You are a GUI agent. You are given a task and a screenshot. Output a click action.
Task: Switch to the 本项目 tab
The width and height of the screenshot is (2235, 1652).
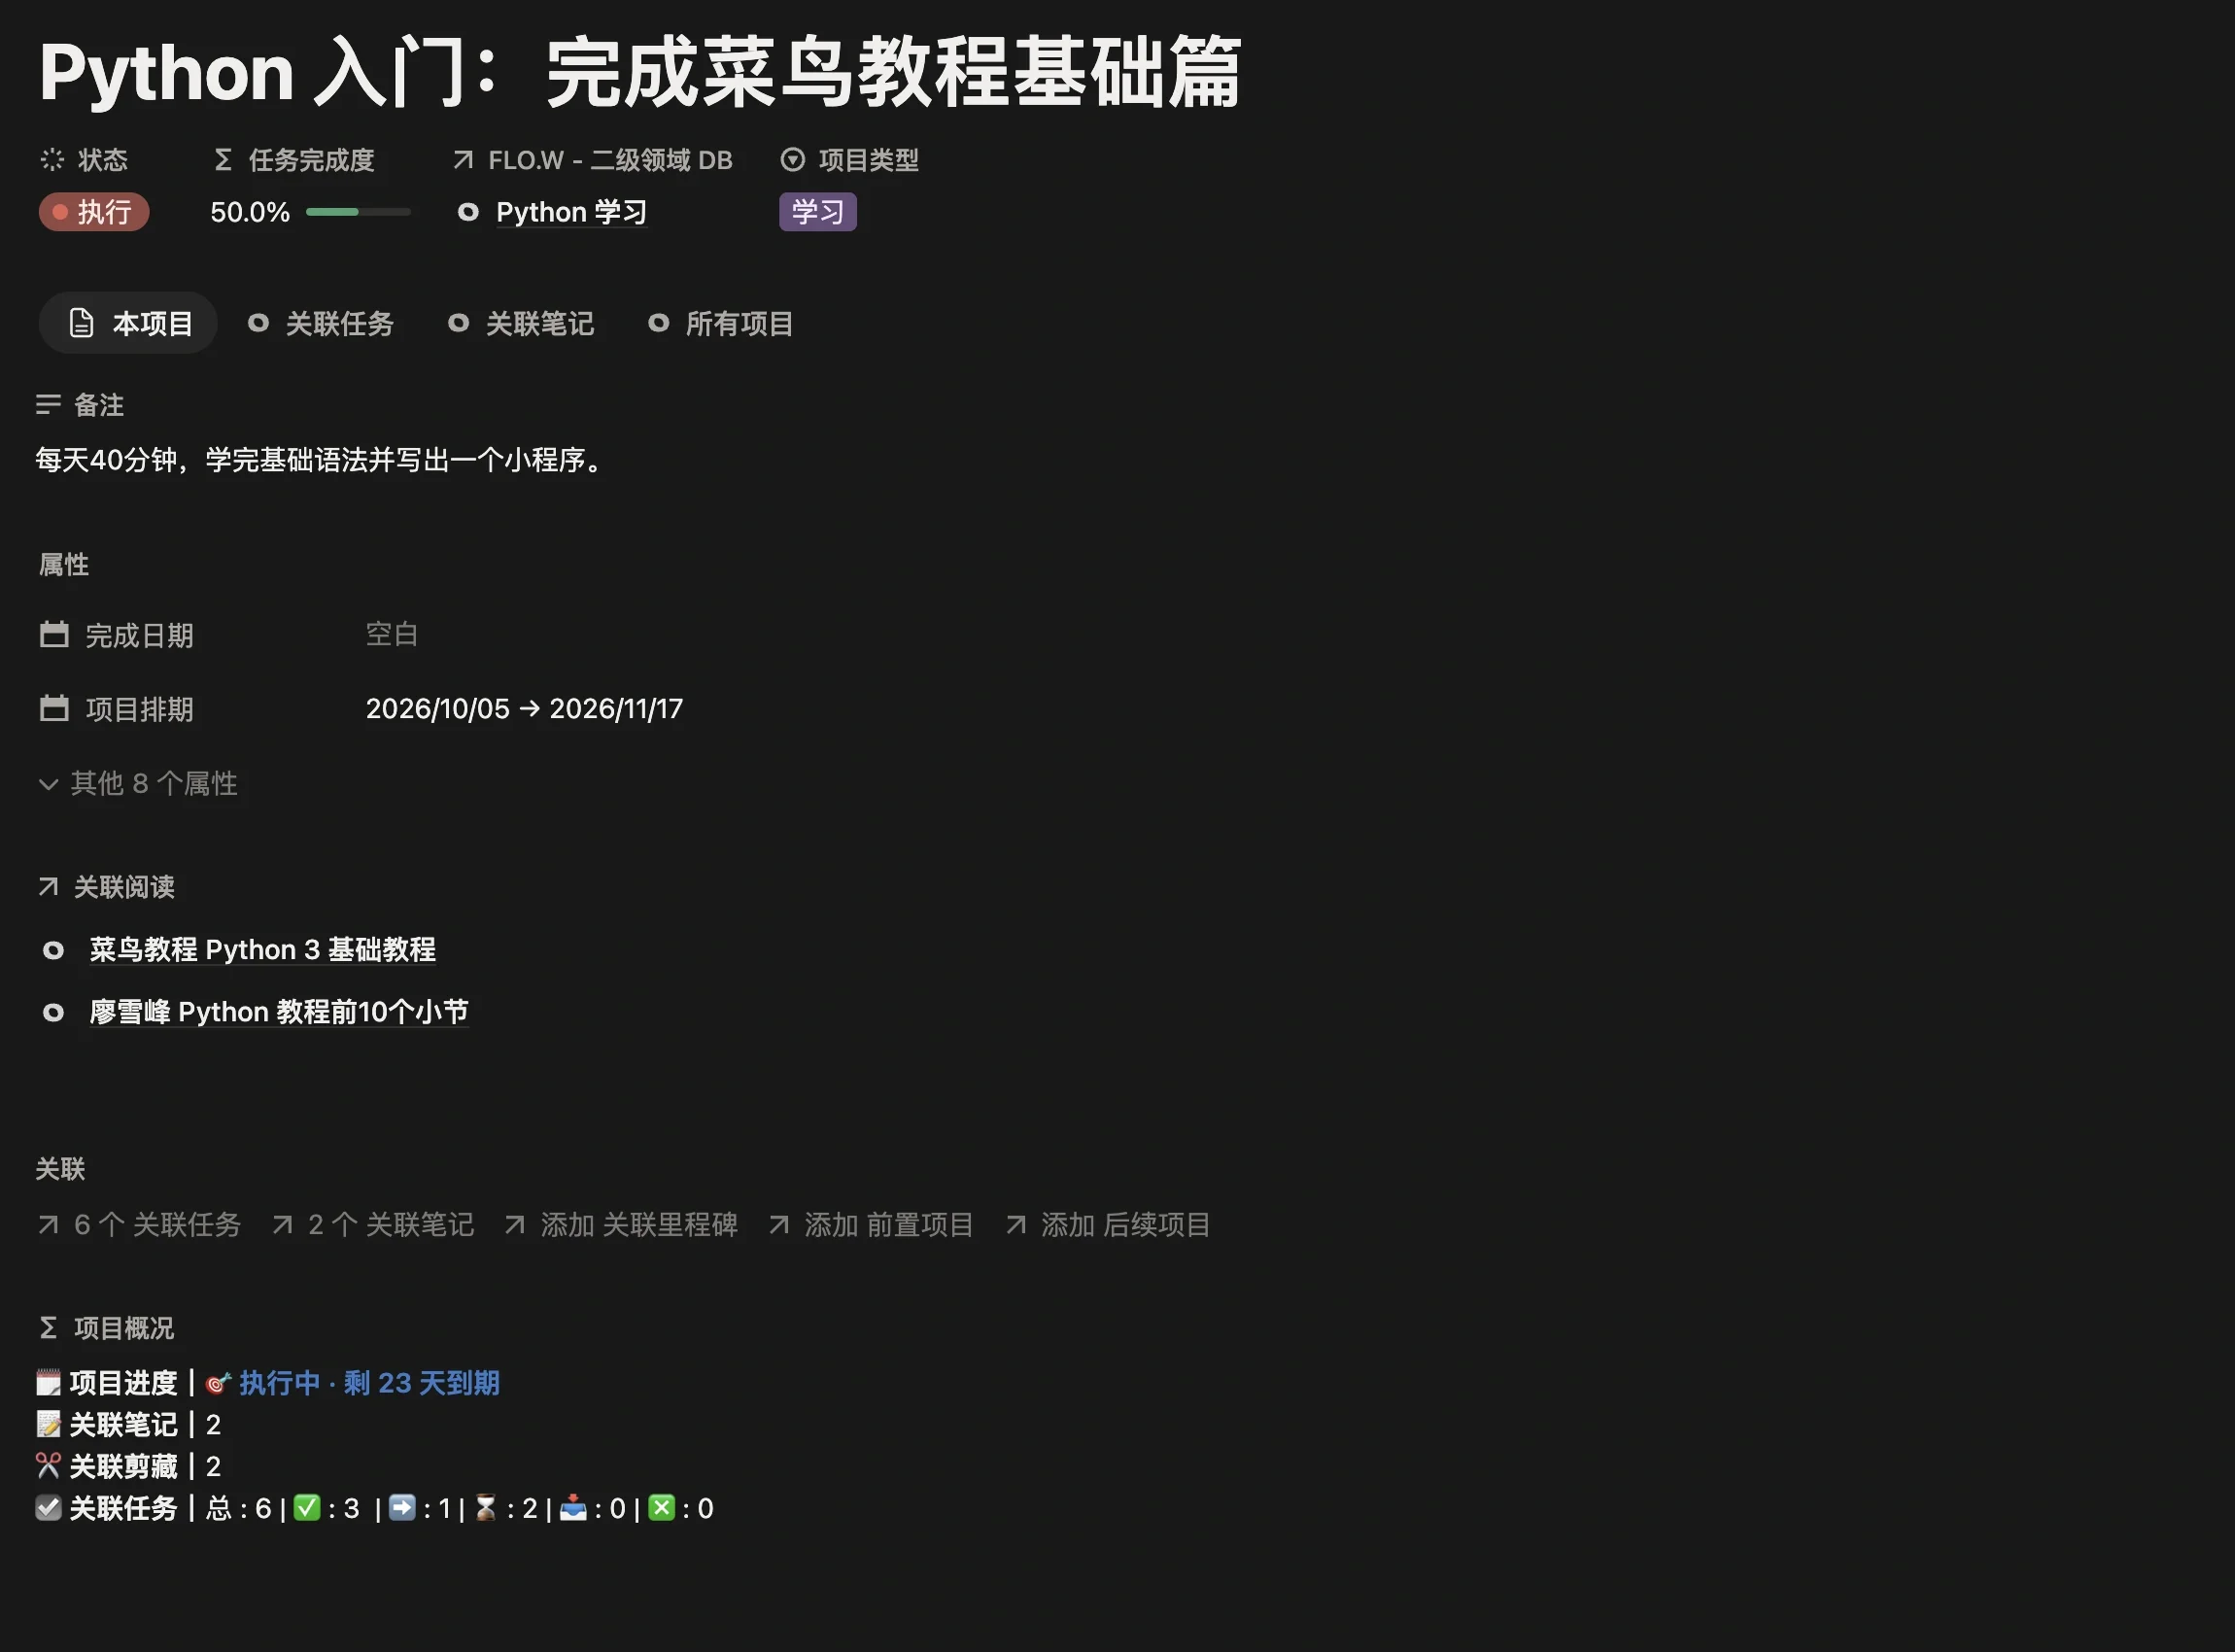(x=128, y=323)
